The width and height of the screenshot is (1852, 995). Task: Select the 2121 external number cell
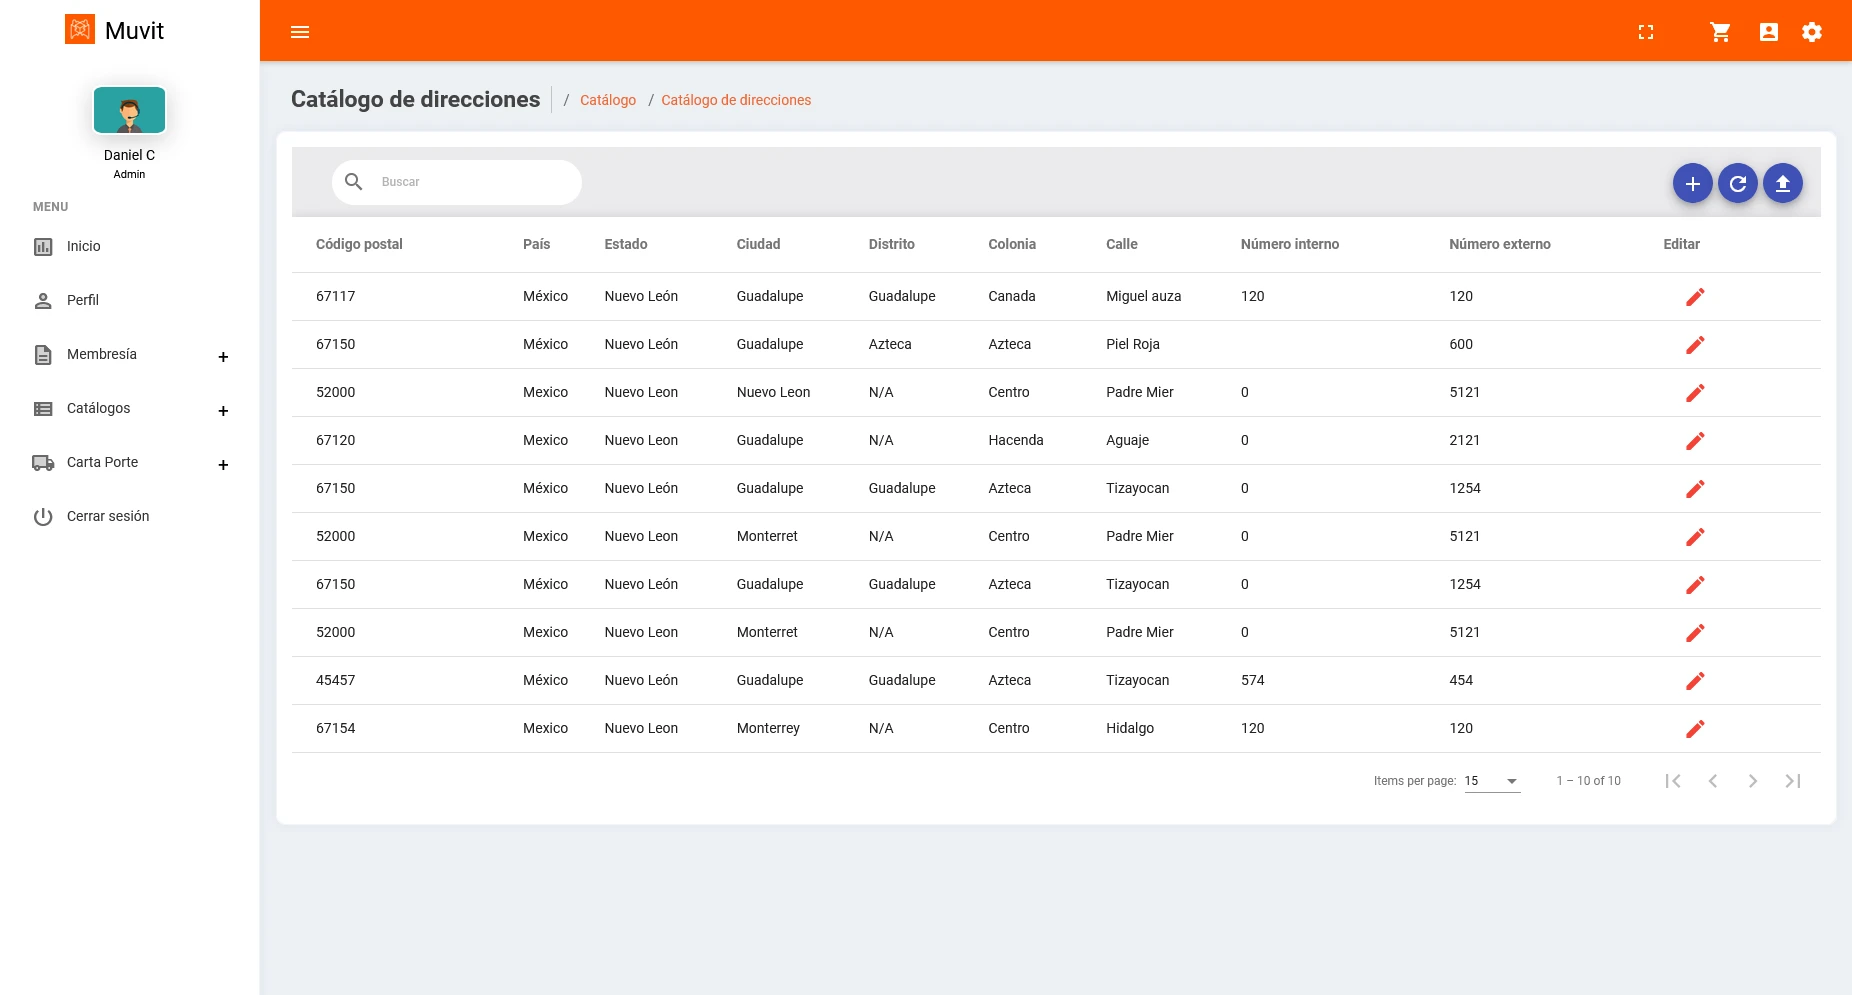[1465, 440]
